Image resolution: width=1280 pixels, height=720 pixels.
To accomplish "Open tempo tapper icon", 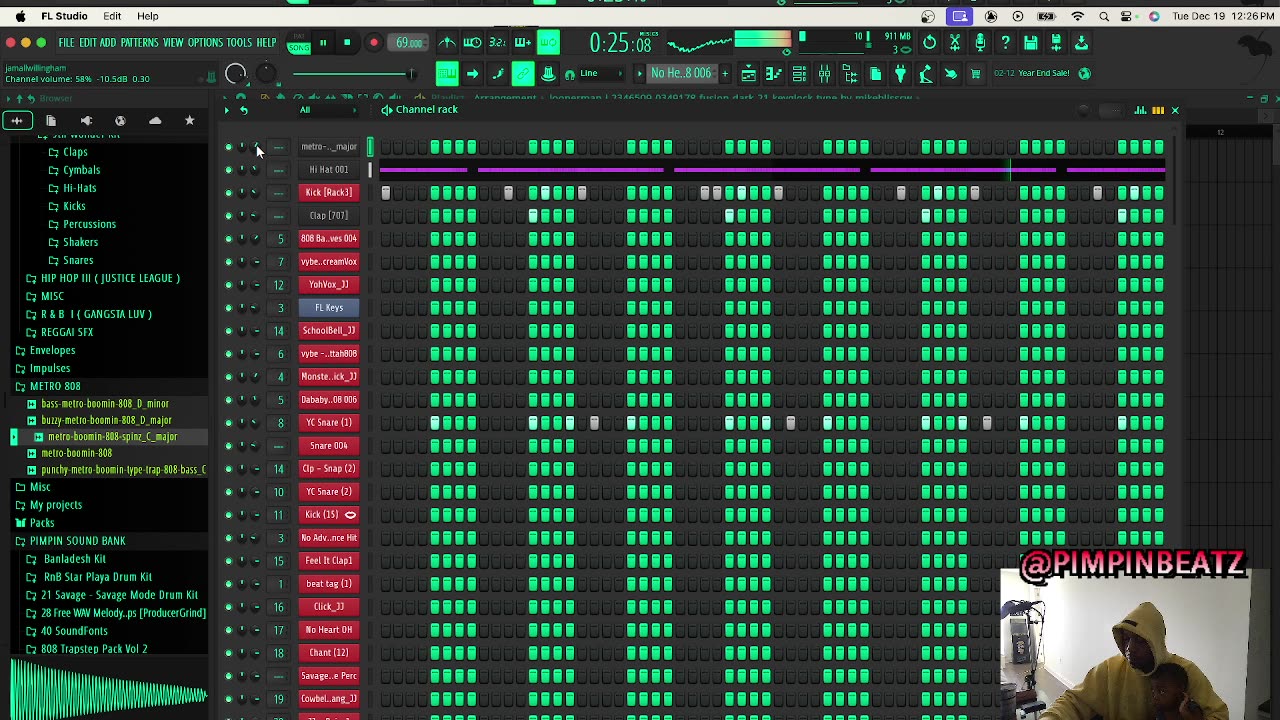I will (925, 73).
